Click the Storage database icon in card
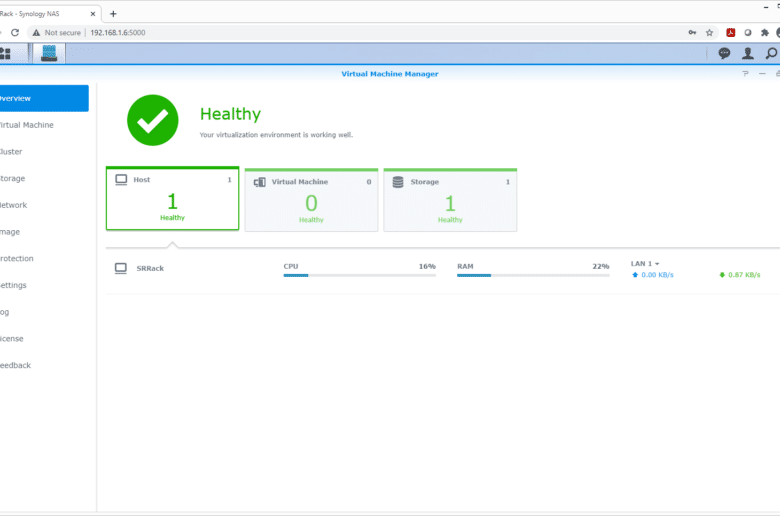 click(x=398, y=182)
